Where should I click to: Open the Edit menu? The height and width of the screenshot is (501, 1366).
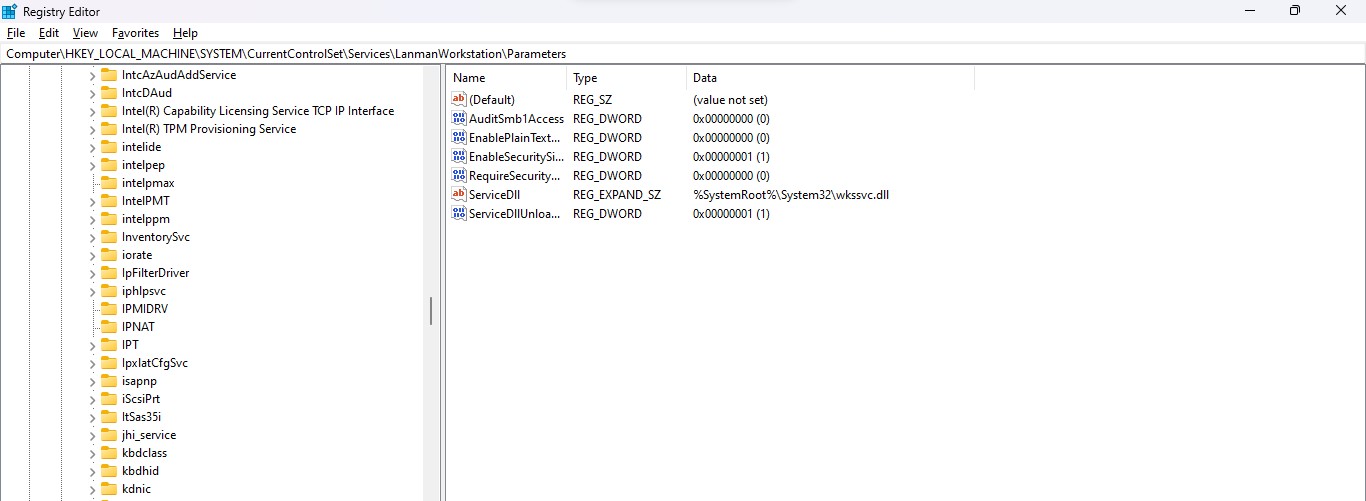(49, 33)
